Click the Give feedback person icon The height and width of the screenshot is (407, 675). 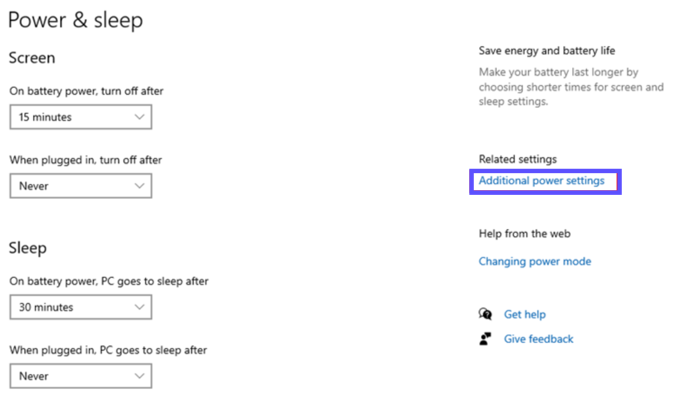click(x=486, y=339)
